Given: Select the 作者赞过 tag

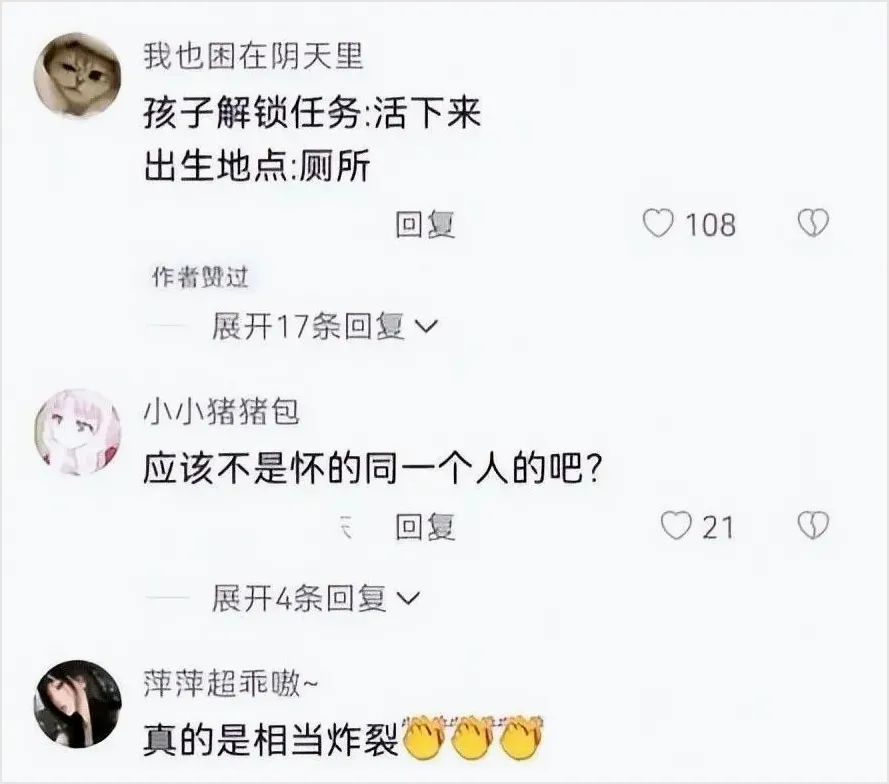Looking at the screenshot, I should pos(200,277).
